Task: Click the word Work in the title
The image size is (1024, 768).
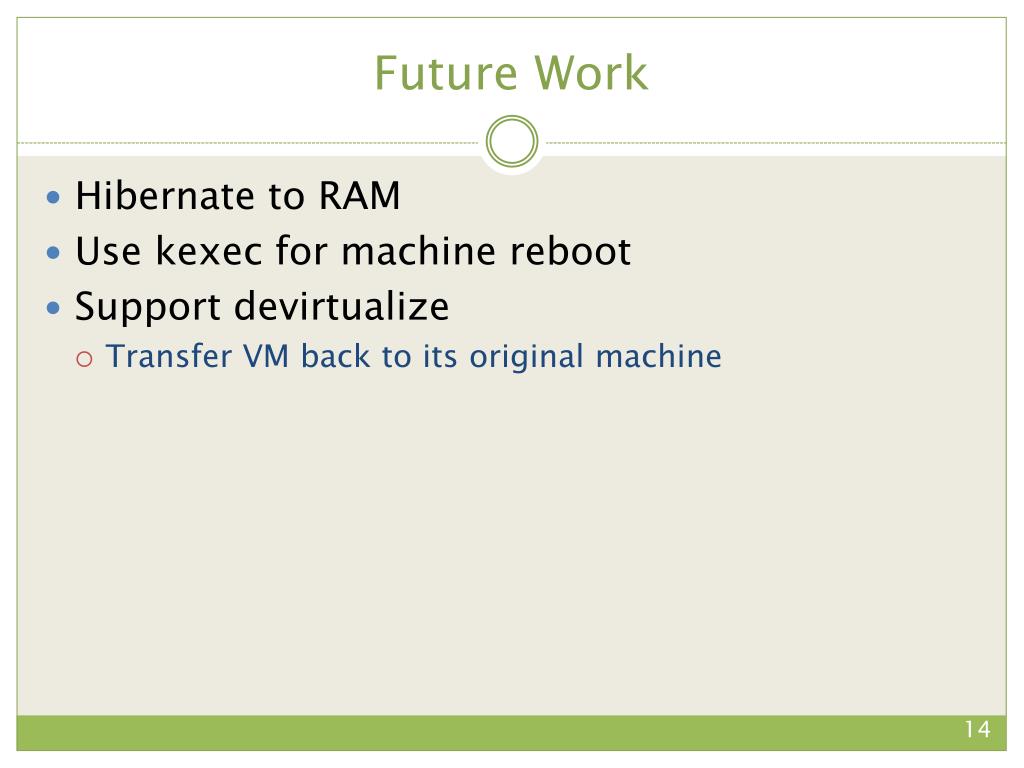Action: (x=591, y=72)
